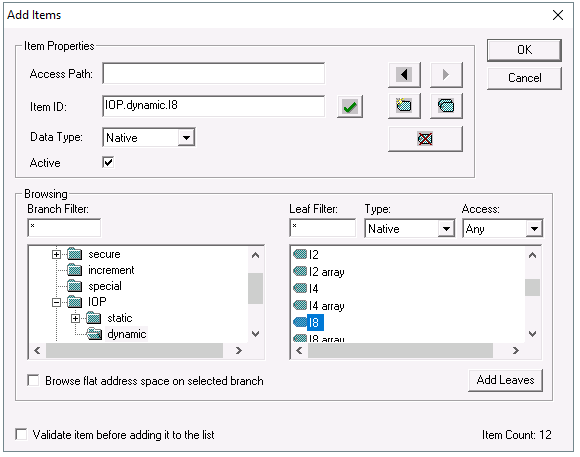Select the I4 leaf item

coord(314,288)
